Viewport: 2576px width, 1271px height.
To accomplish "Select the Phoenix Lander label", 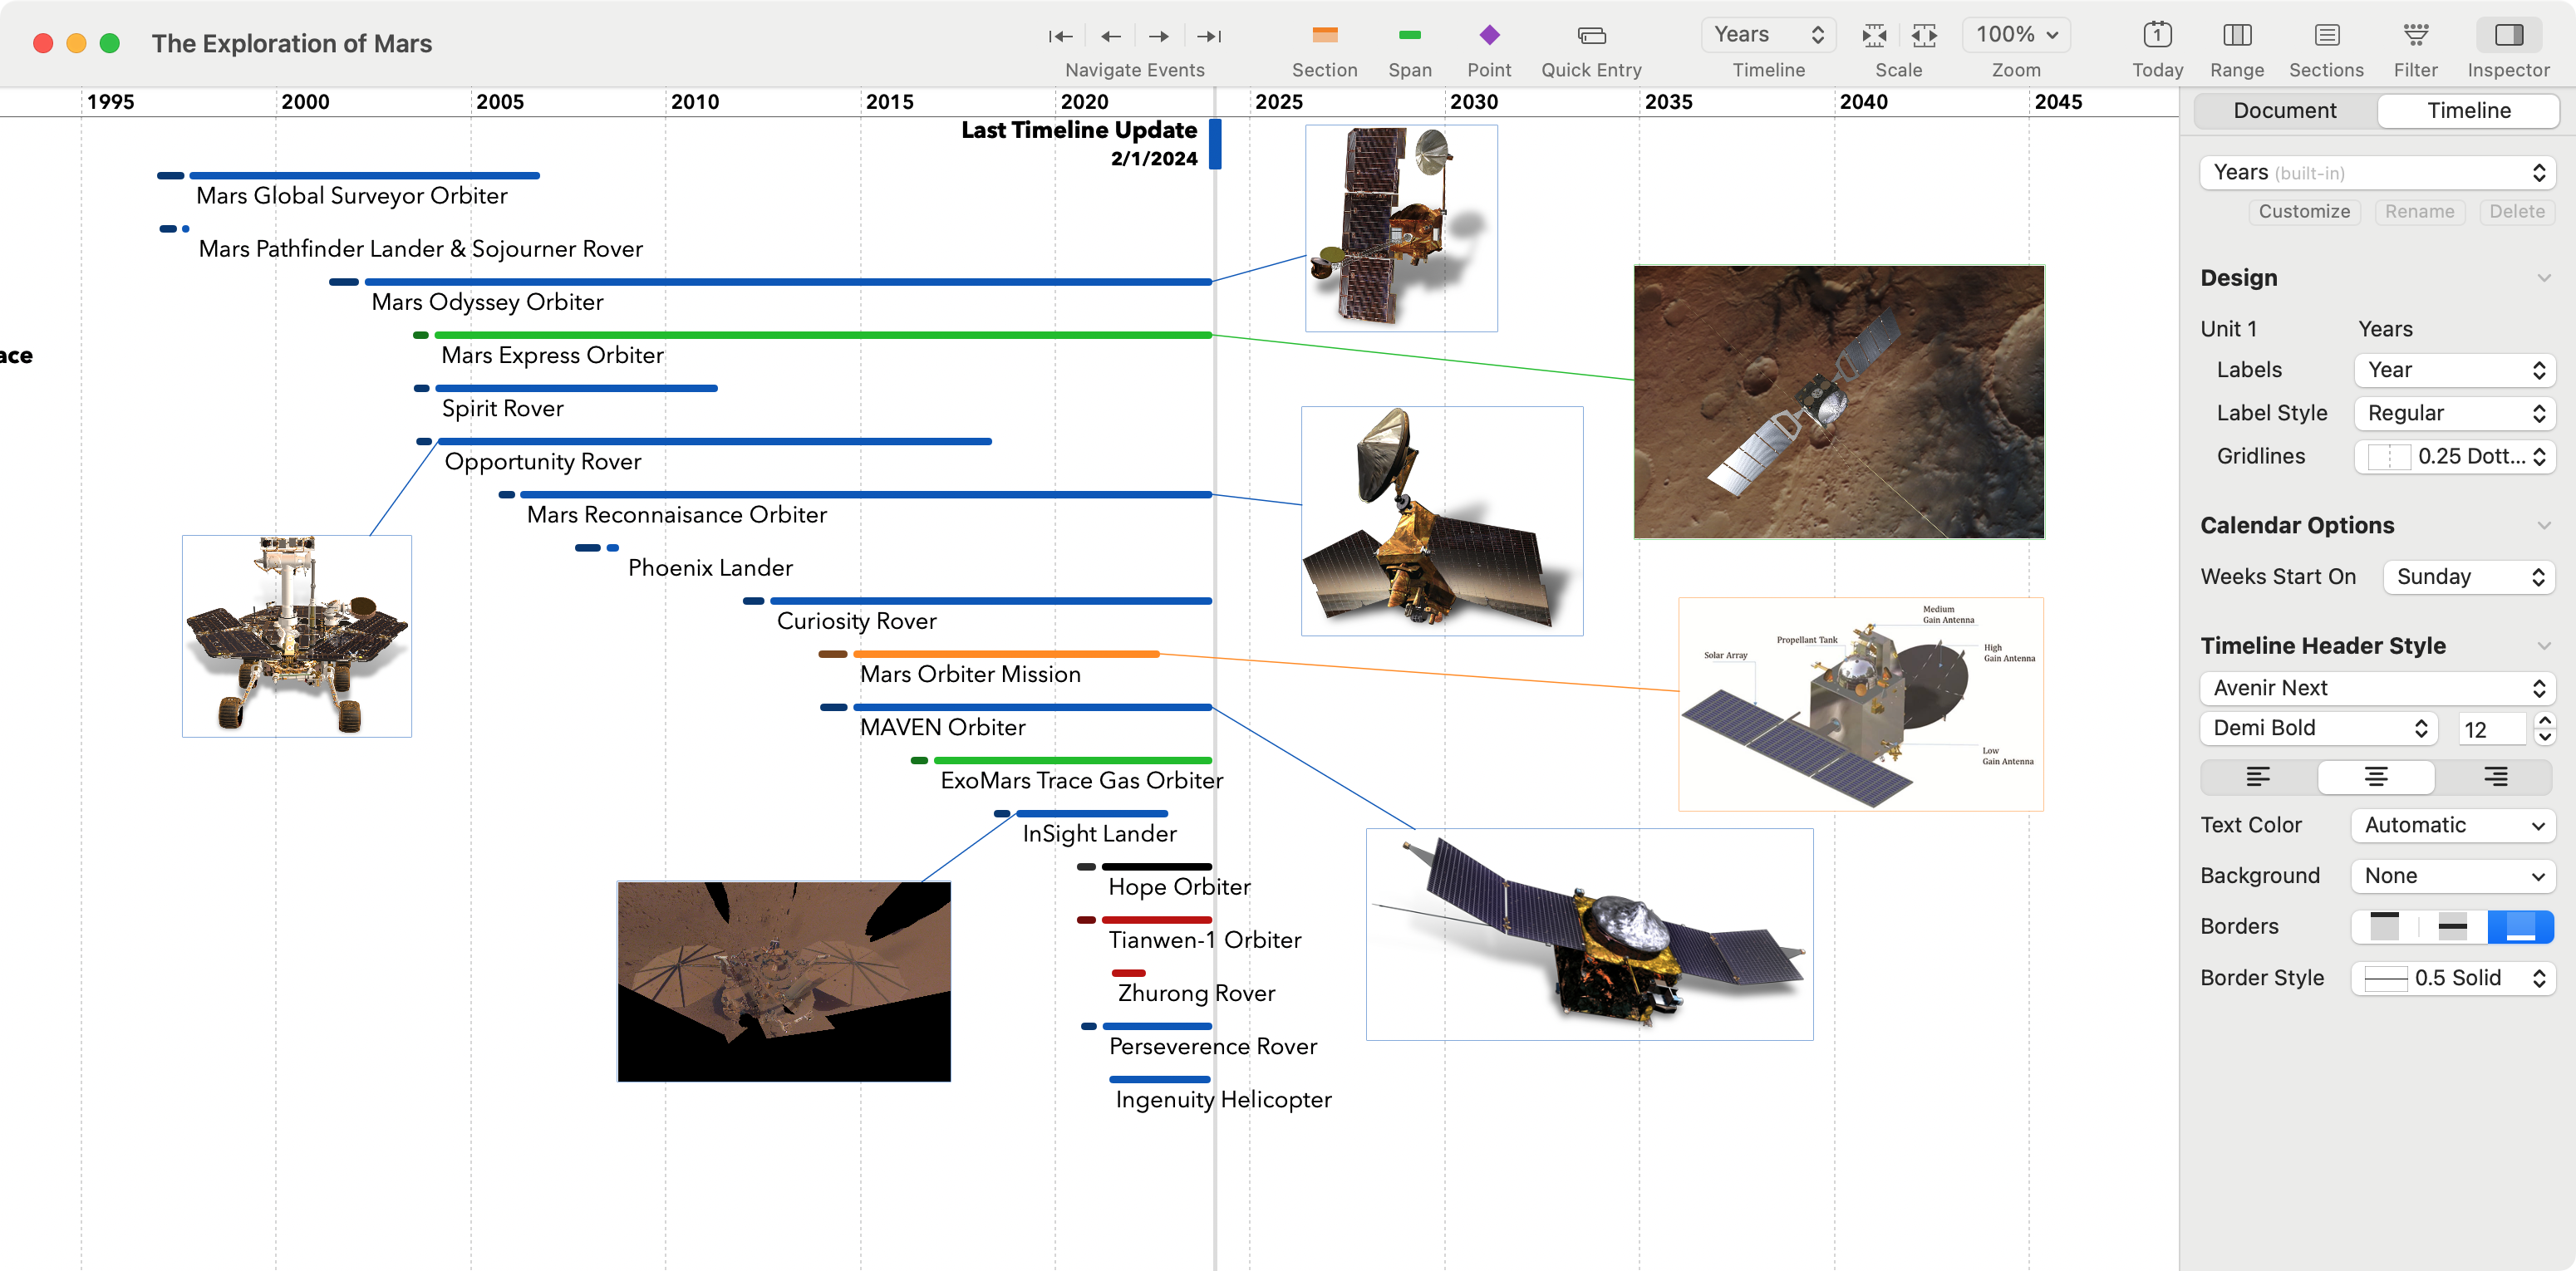I will [x=710, y=568].
